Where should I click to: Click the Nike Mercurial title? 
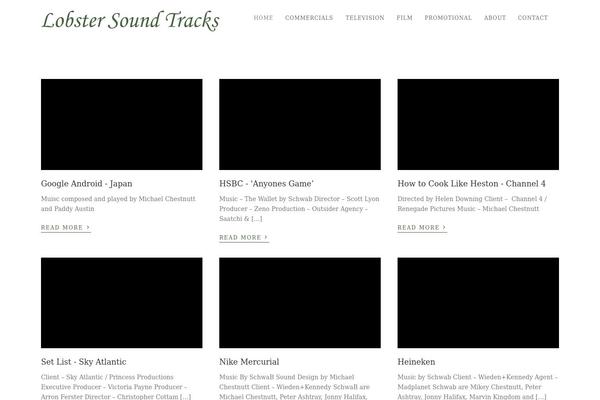click(249, 362)
